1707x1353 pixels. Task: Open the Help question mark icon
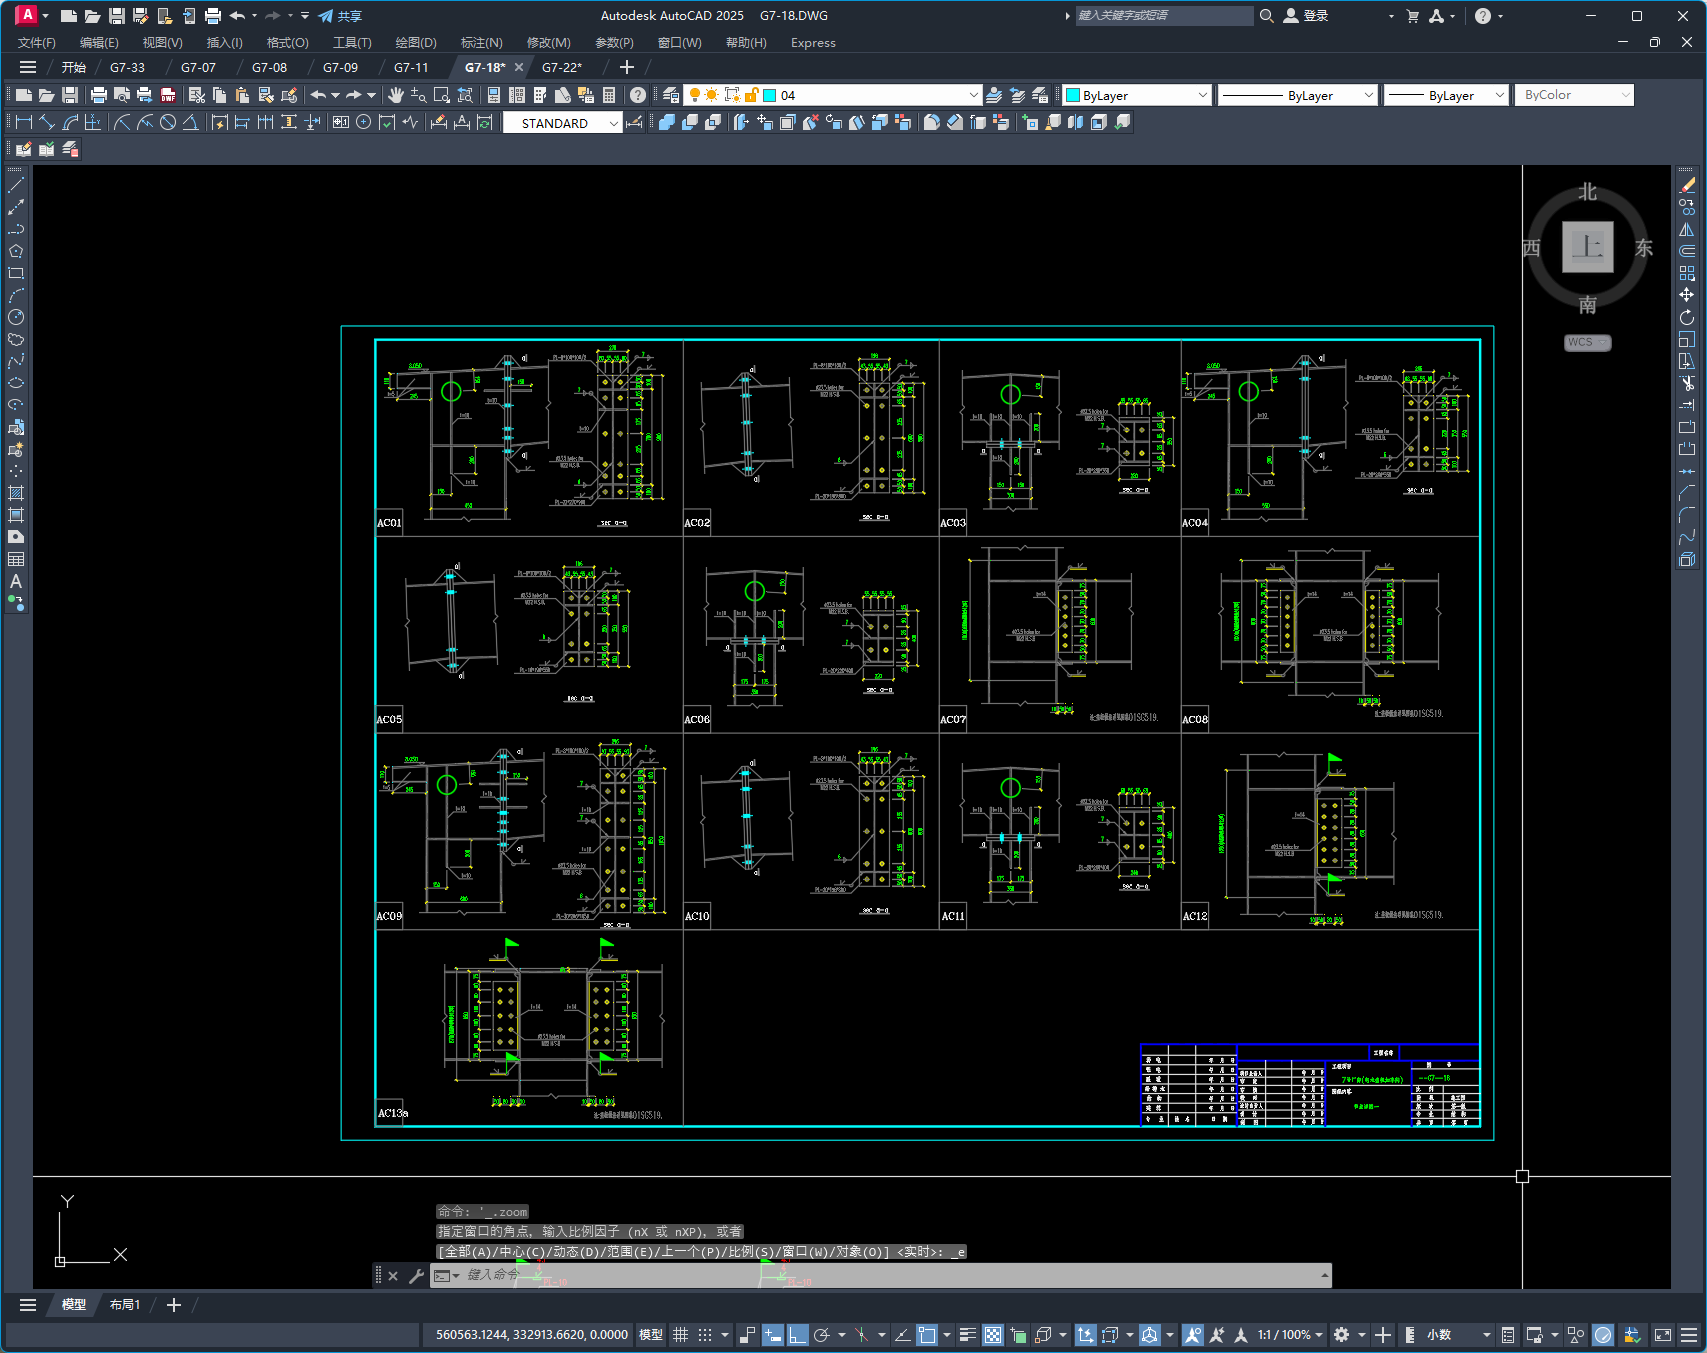pos(638,95)
